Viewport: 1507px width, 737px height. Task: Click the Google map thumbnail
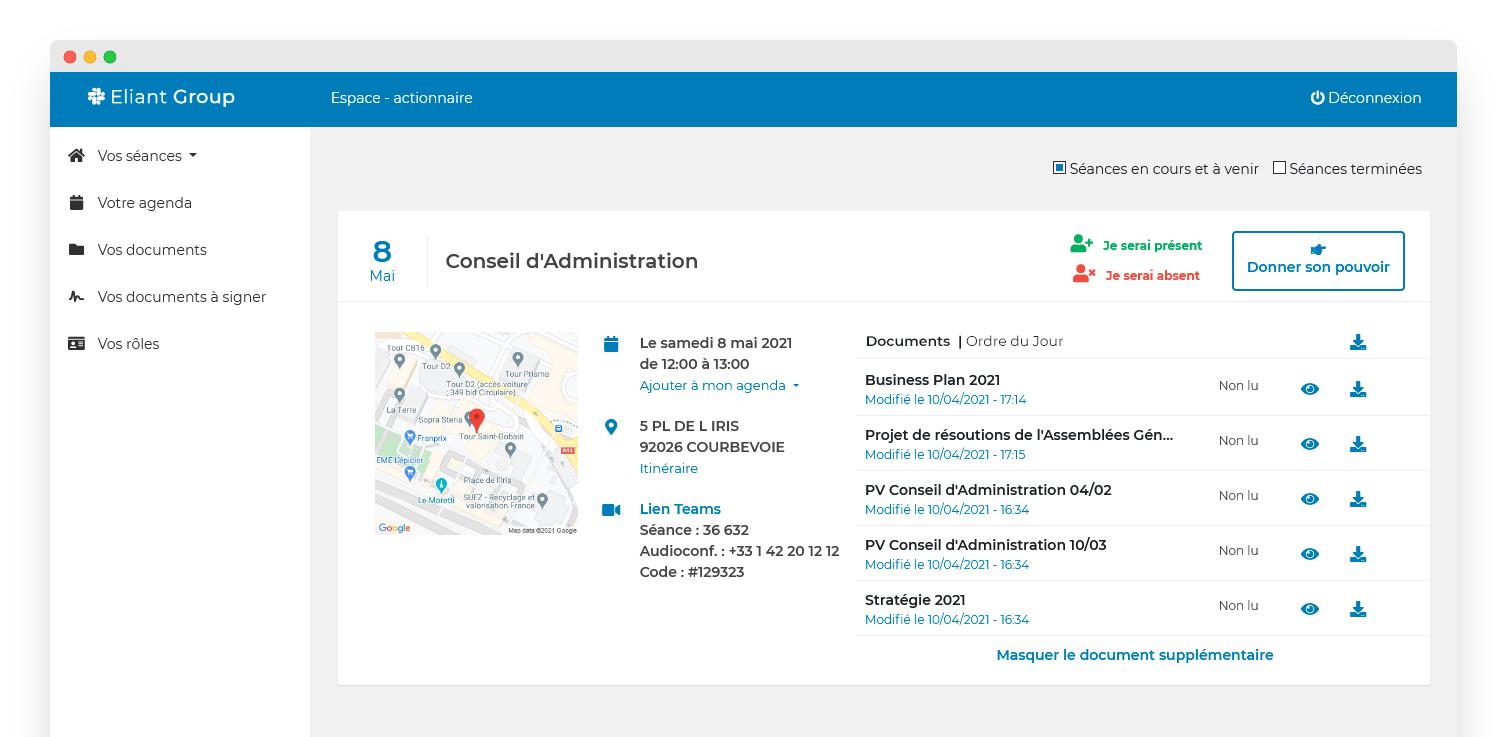coord(476,433)
